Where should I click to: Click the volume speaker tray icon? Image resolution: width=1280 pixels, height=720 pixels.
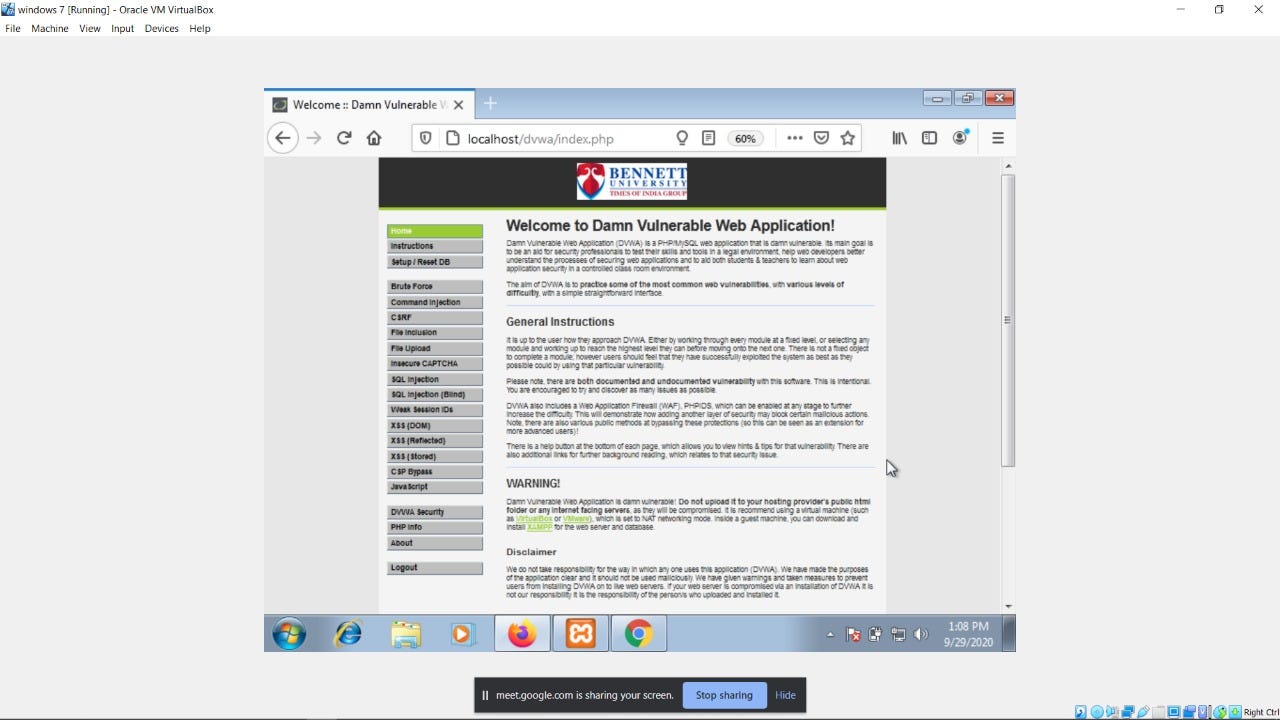[x=921, y=634]
